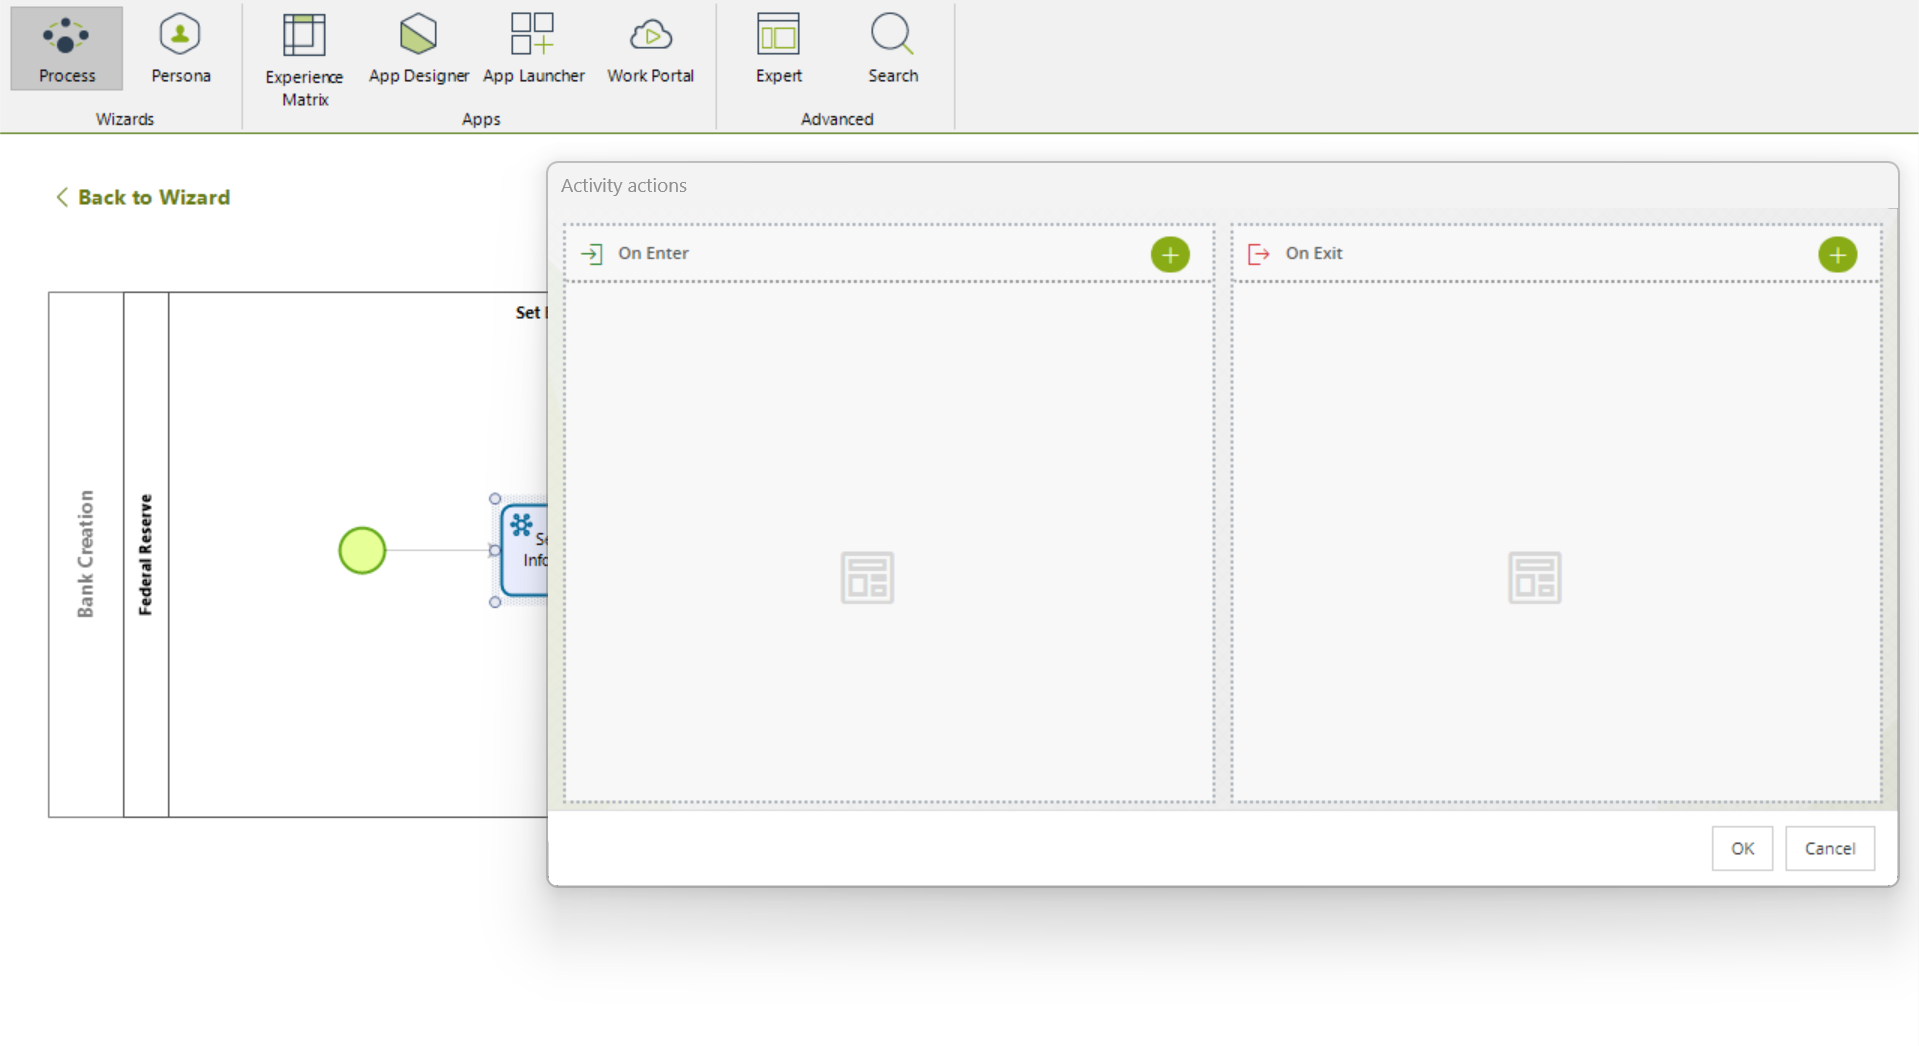Open the Experience Matrix
This screenshot has height=1046, width=1919.
point(304,60)
